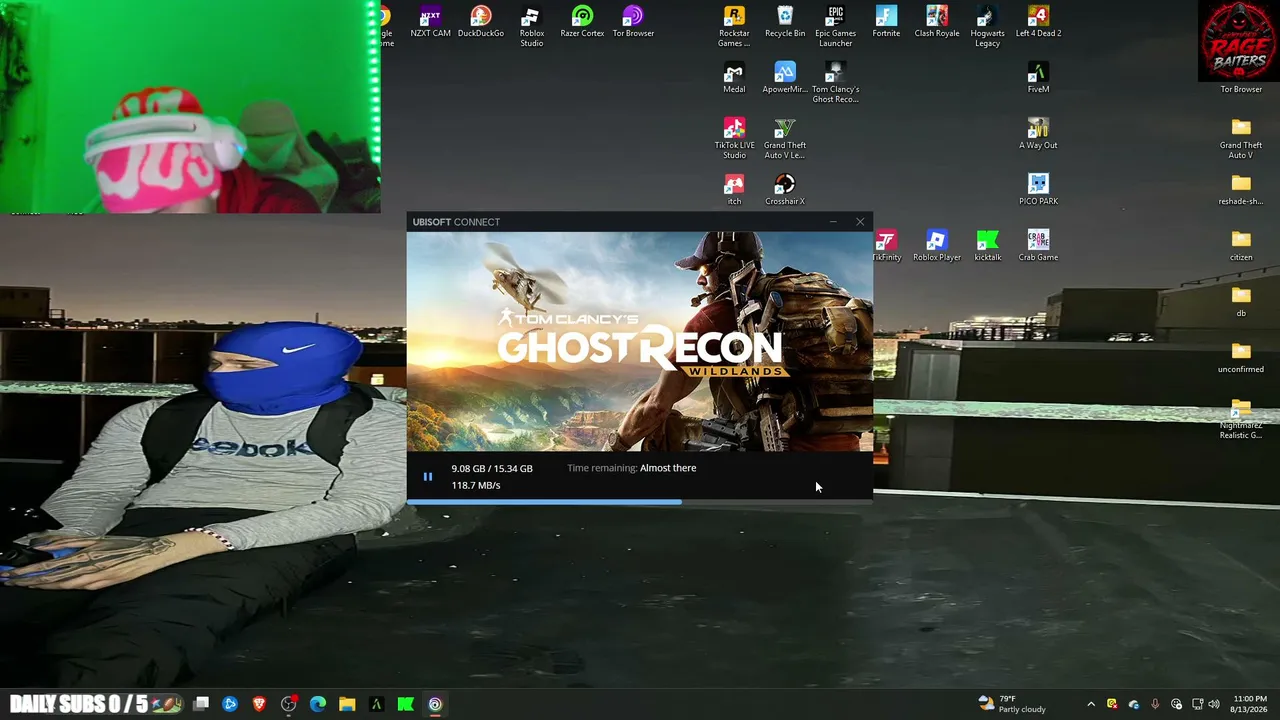Open OBS Studio from the taskbar

[x=289, y=704]
